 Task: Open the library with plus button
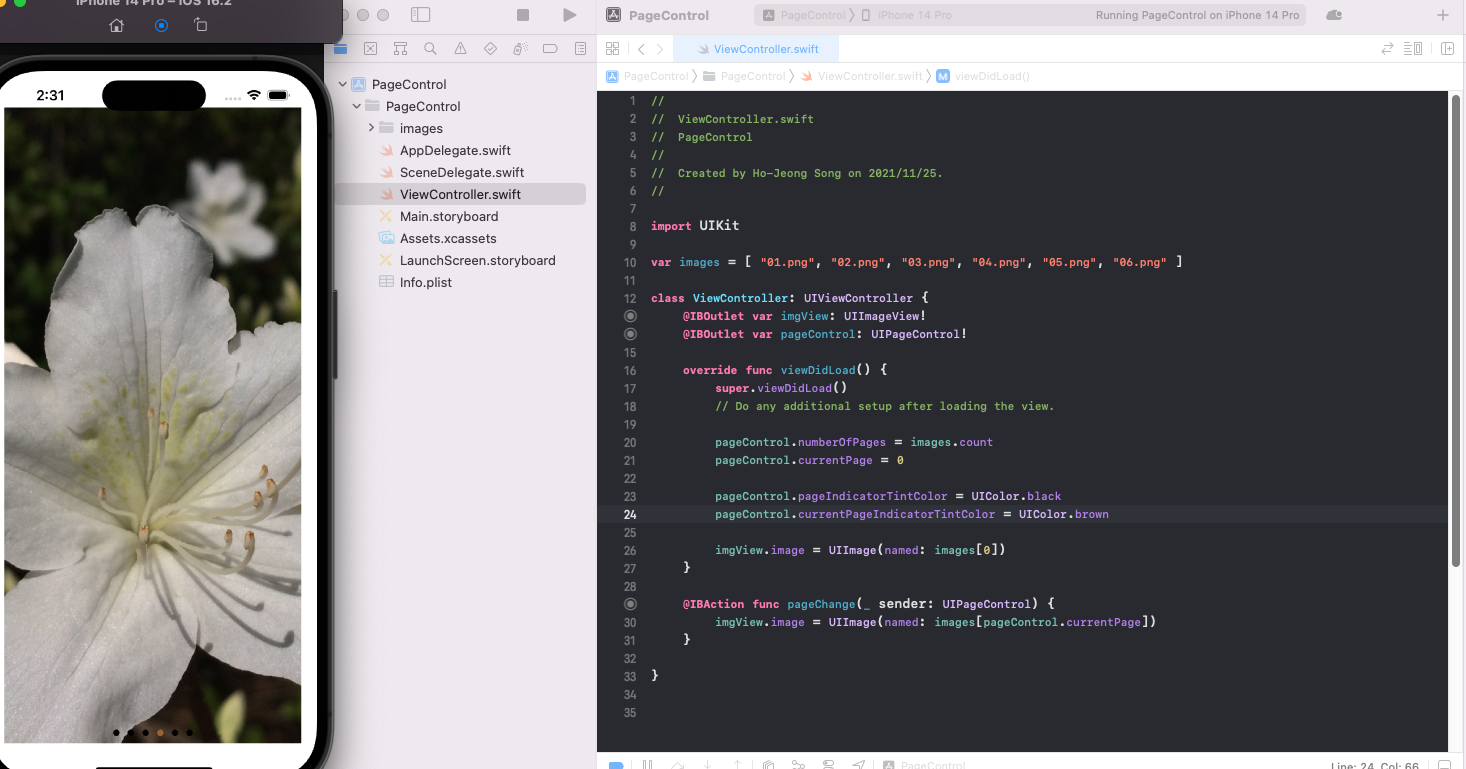pyautogui.click(x=1442, y=15)
